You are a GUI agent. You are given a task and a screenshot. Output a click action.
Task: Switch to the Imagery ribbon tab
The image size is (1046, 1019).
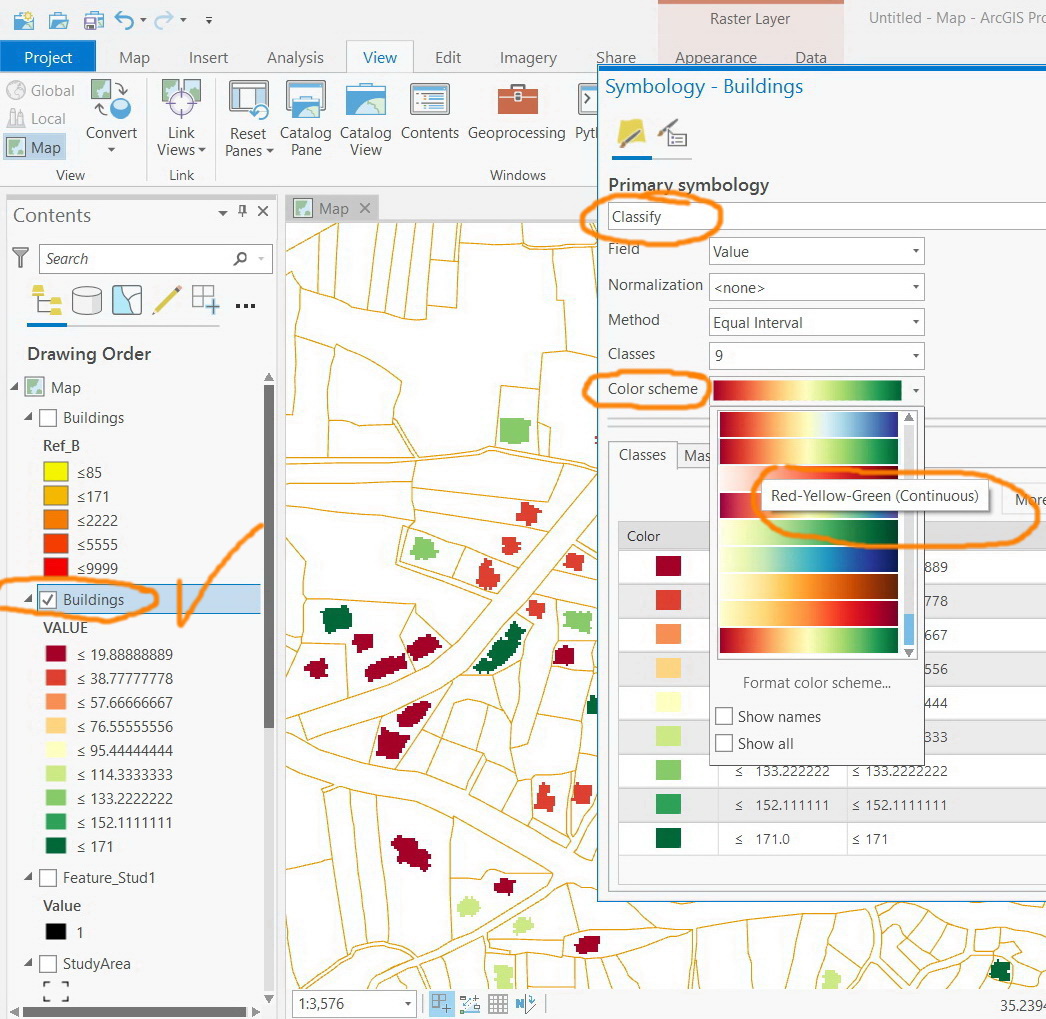(528, 57)
